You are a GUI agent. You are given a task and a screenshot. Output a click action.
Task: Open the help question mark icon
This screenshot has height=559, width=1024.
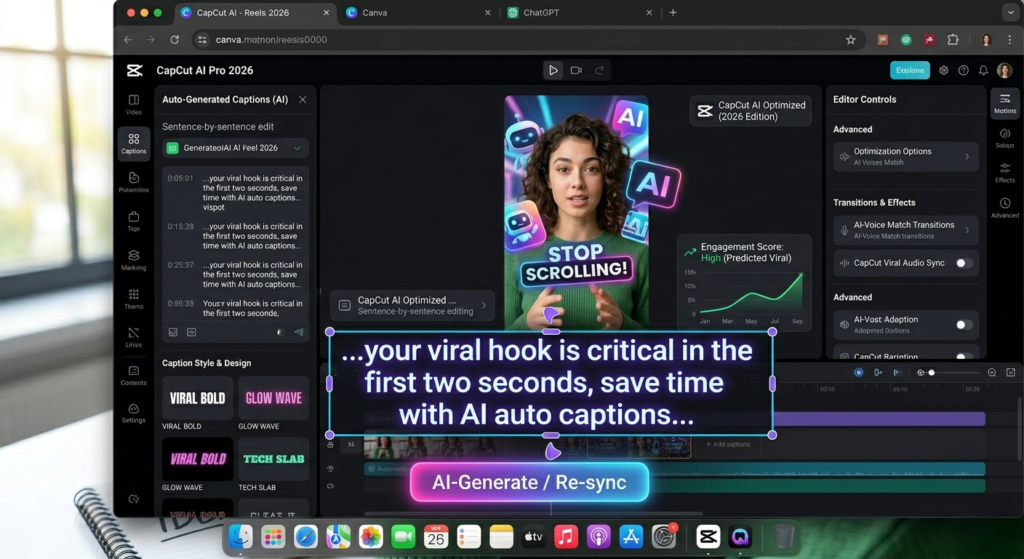(x=963, y=71)
